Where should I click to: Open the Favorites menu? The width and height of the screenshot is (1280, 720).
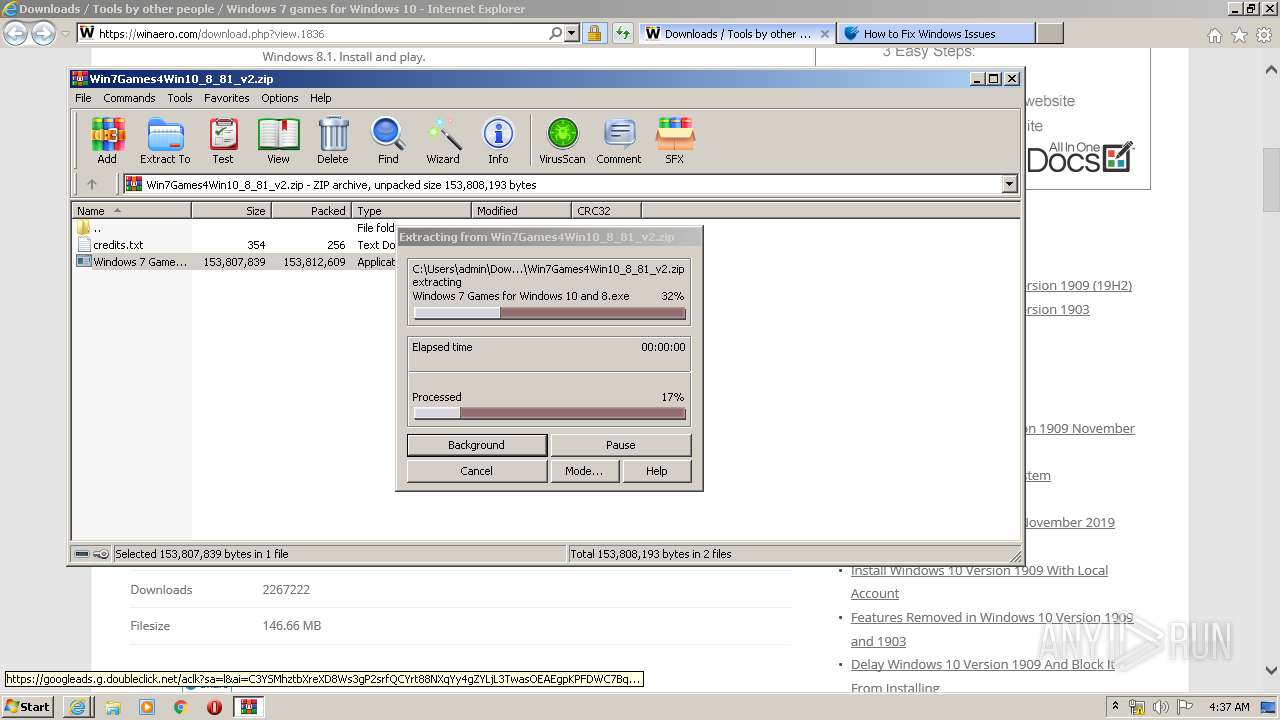(227, 98)
